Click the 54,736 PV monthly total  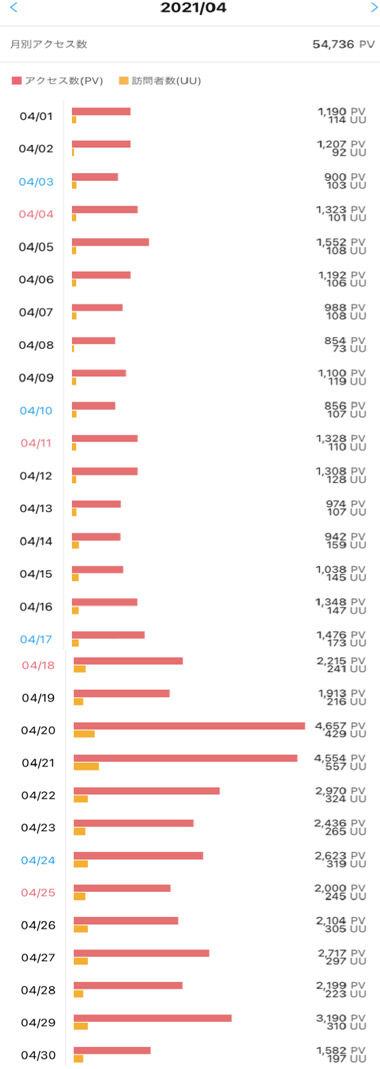(x=344, y=45)
